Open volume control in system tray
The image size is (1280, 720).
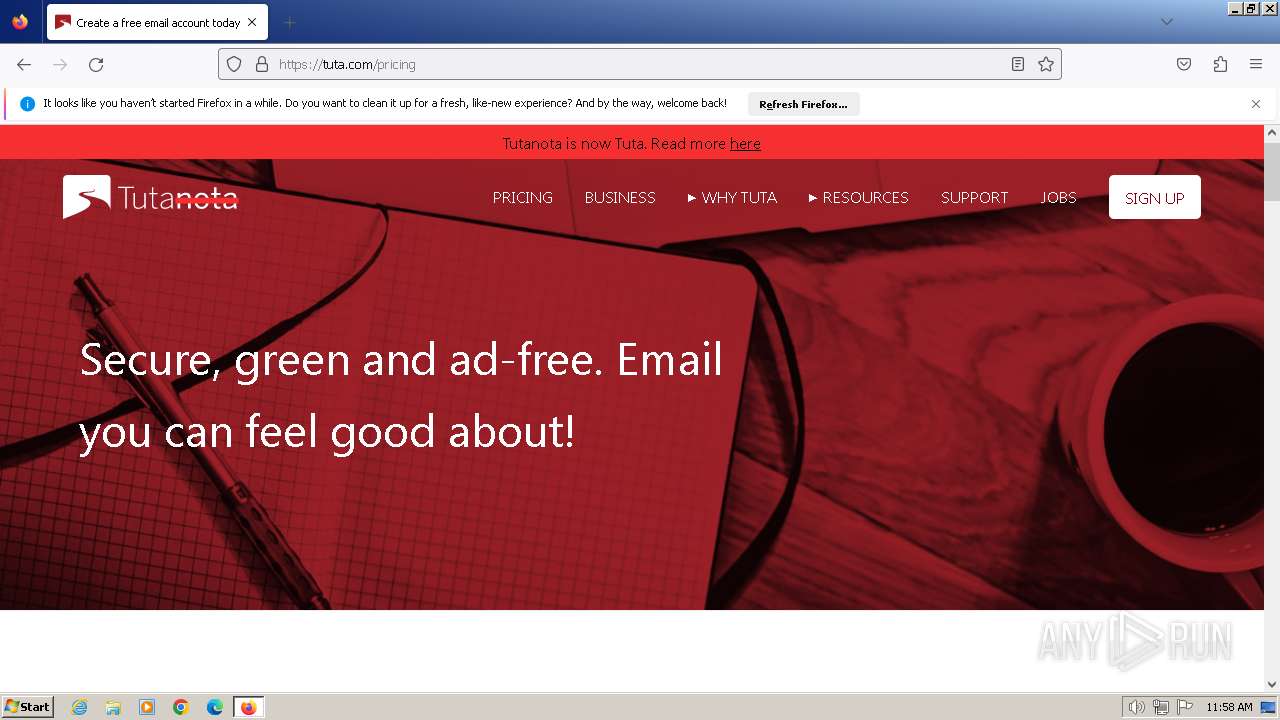(1136, 707)
